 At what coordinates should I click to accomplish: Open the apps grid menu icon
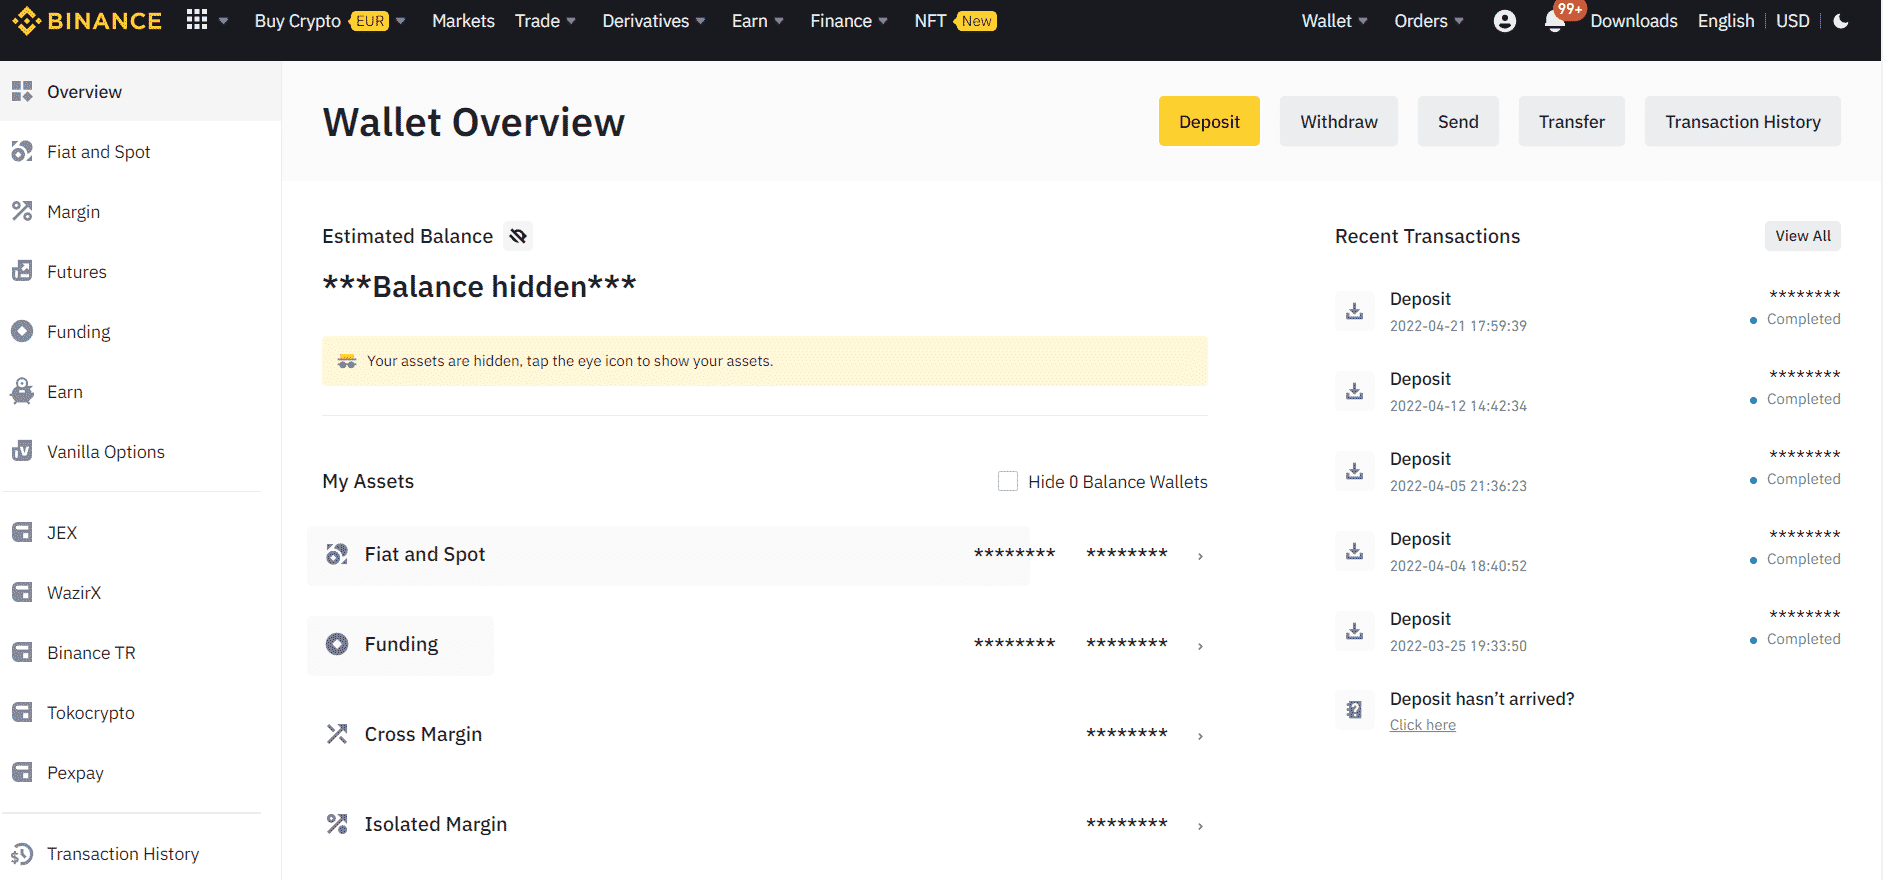[x=197, y=20]
